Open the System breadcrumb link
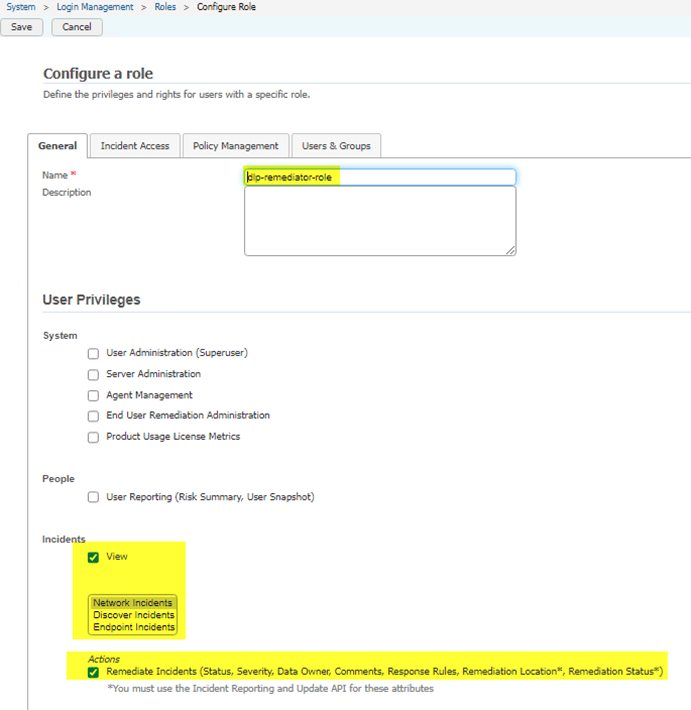Image resolution: width=691 pixels, height=710 pixels. tap(21, 7)
